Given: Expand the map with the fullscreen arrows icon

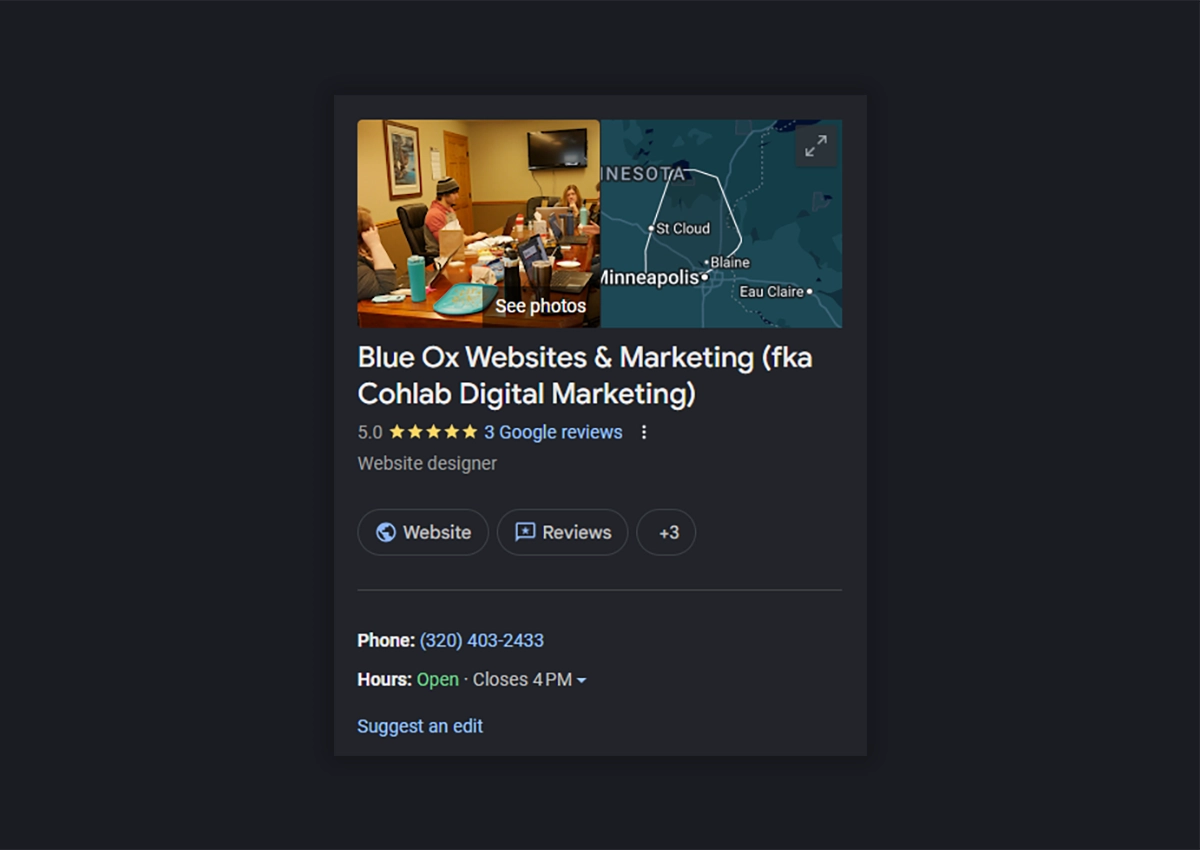Looking at the screenshot, I should 816,146.
